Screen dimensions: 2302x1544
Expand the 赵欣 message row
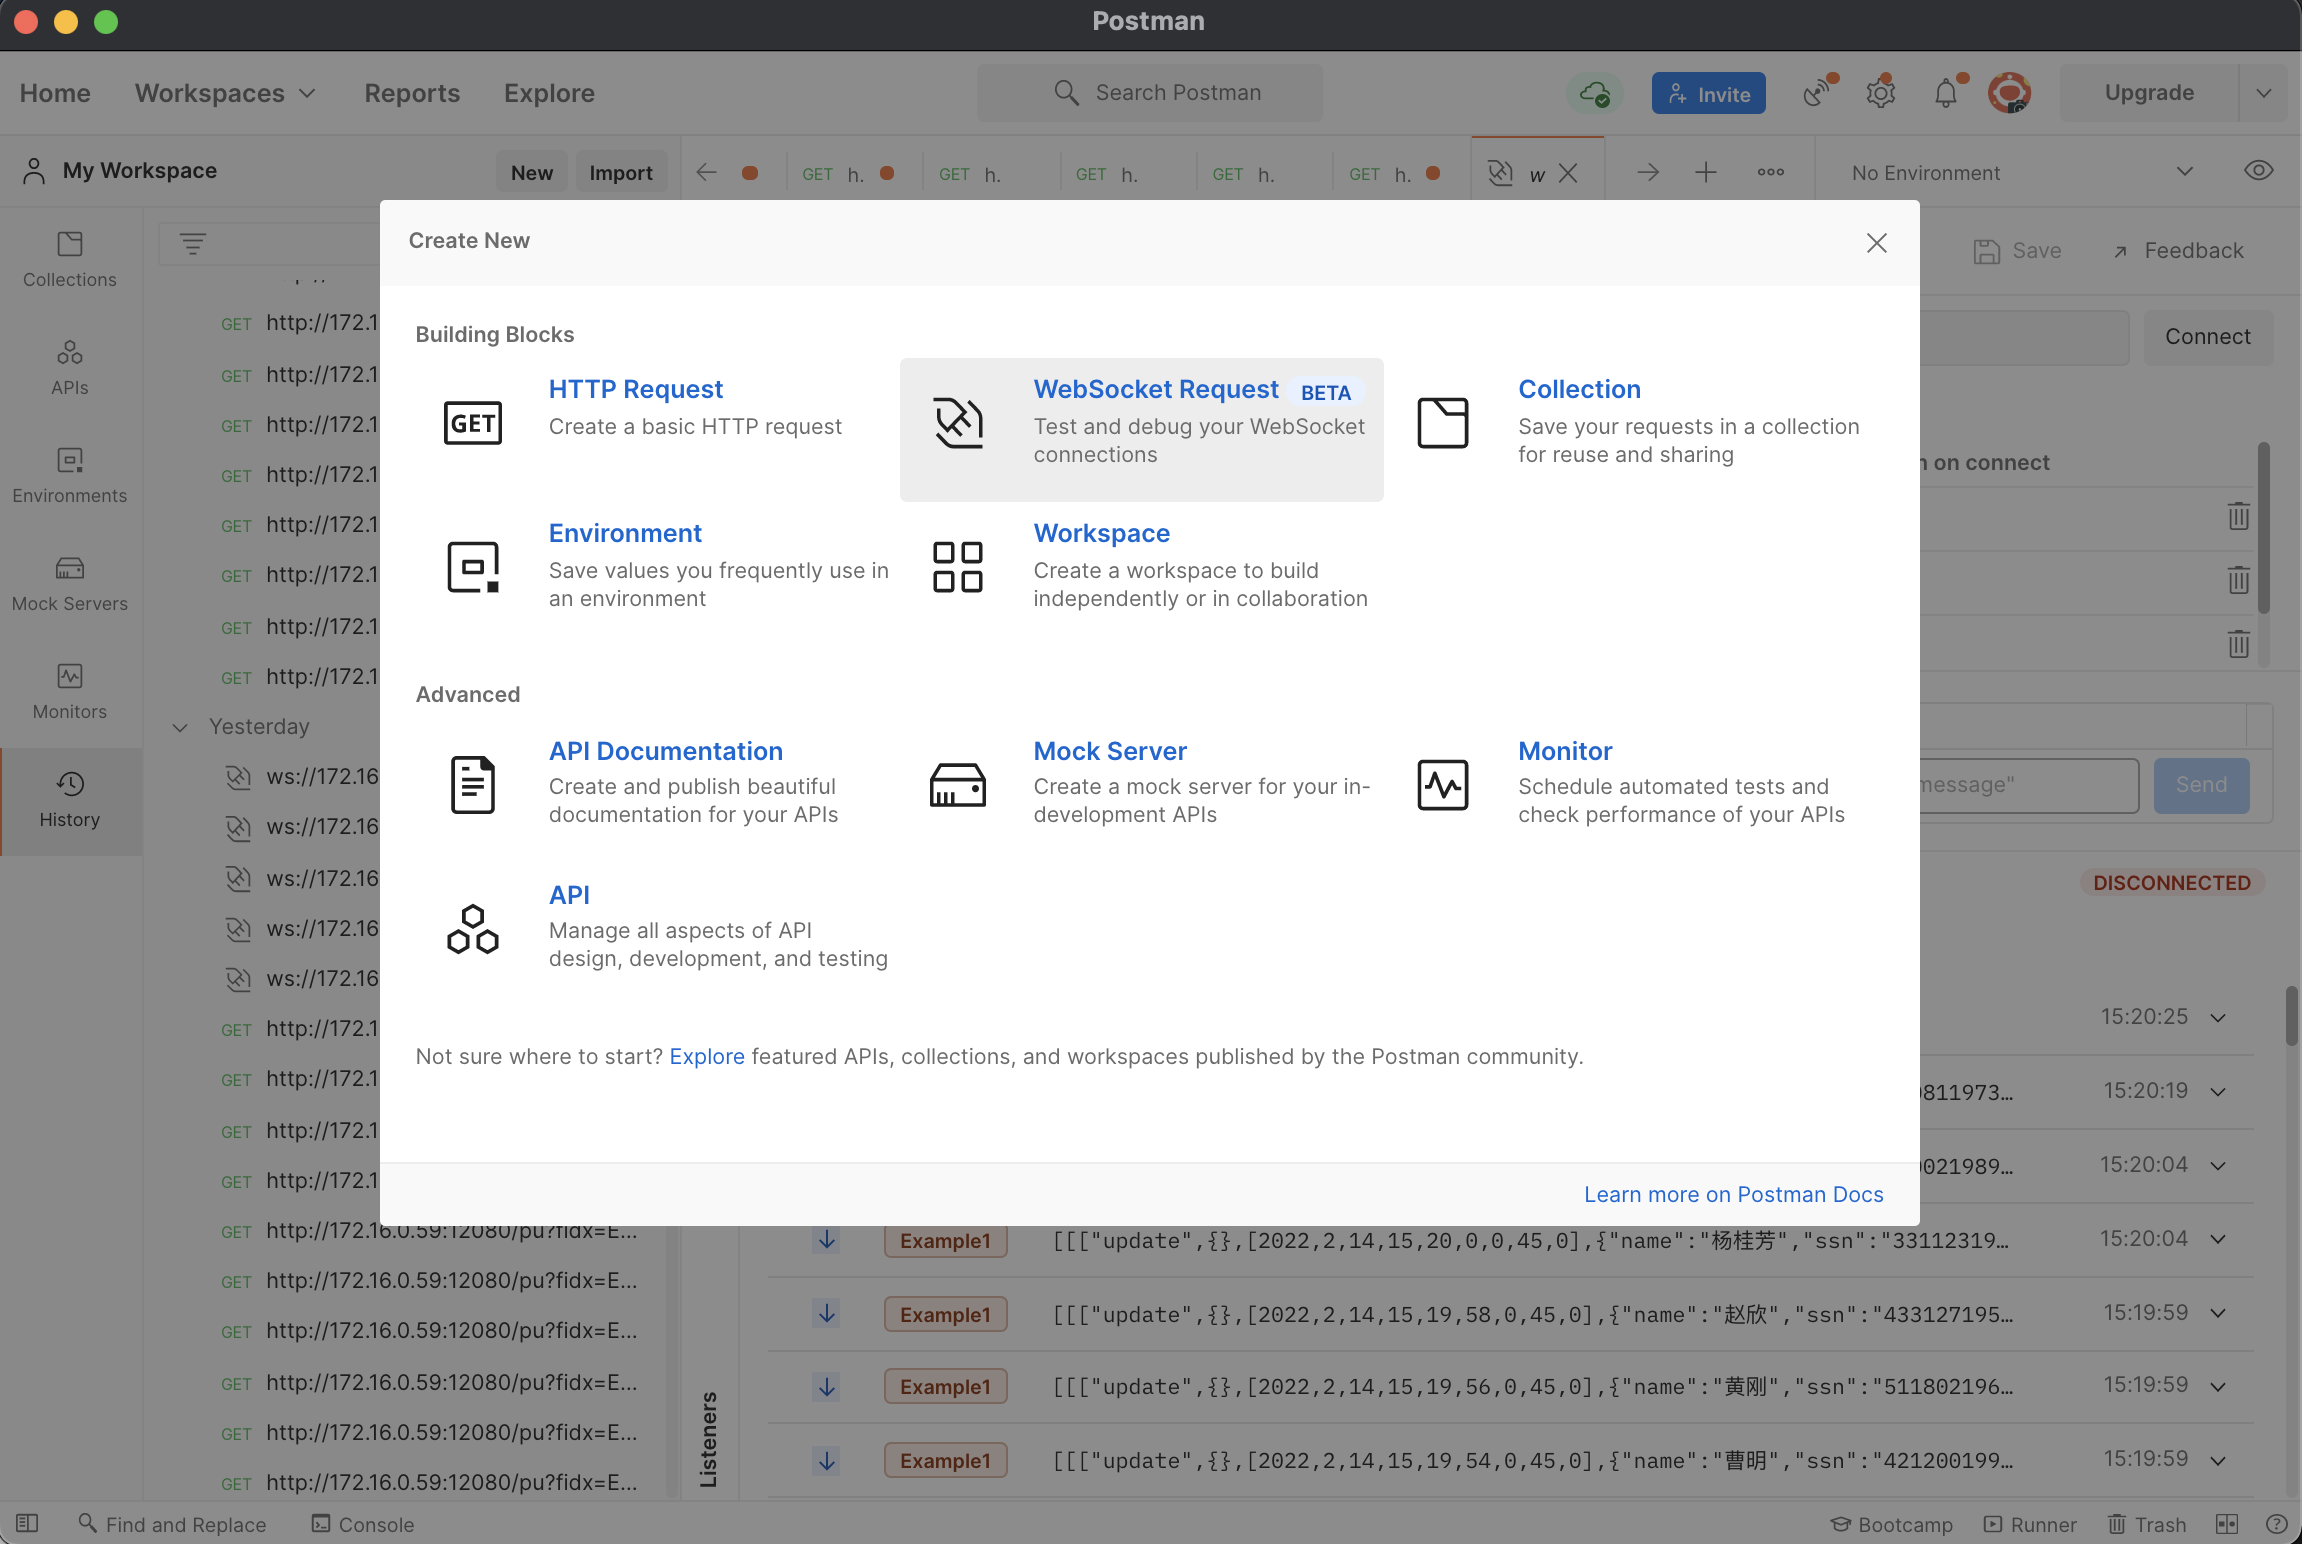coord(2218,1314)
